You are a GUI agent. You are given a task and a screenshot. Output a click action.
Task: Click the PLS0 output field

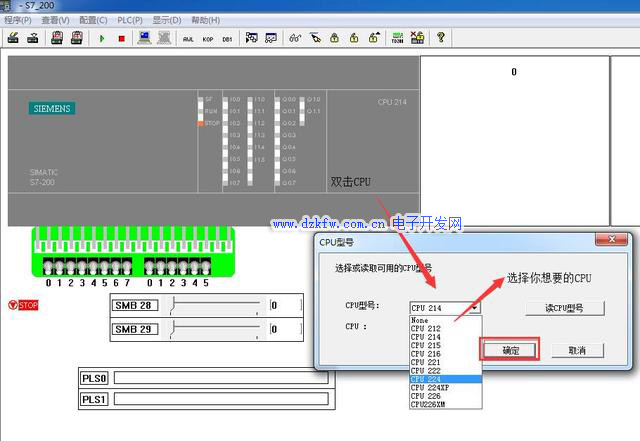click(x=220, y=378)
